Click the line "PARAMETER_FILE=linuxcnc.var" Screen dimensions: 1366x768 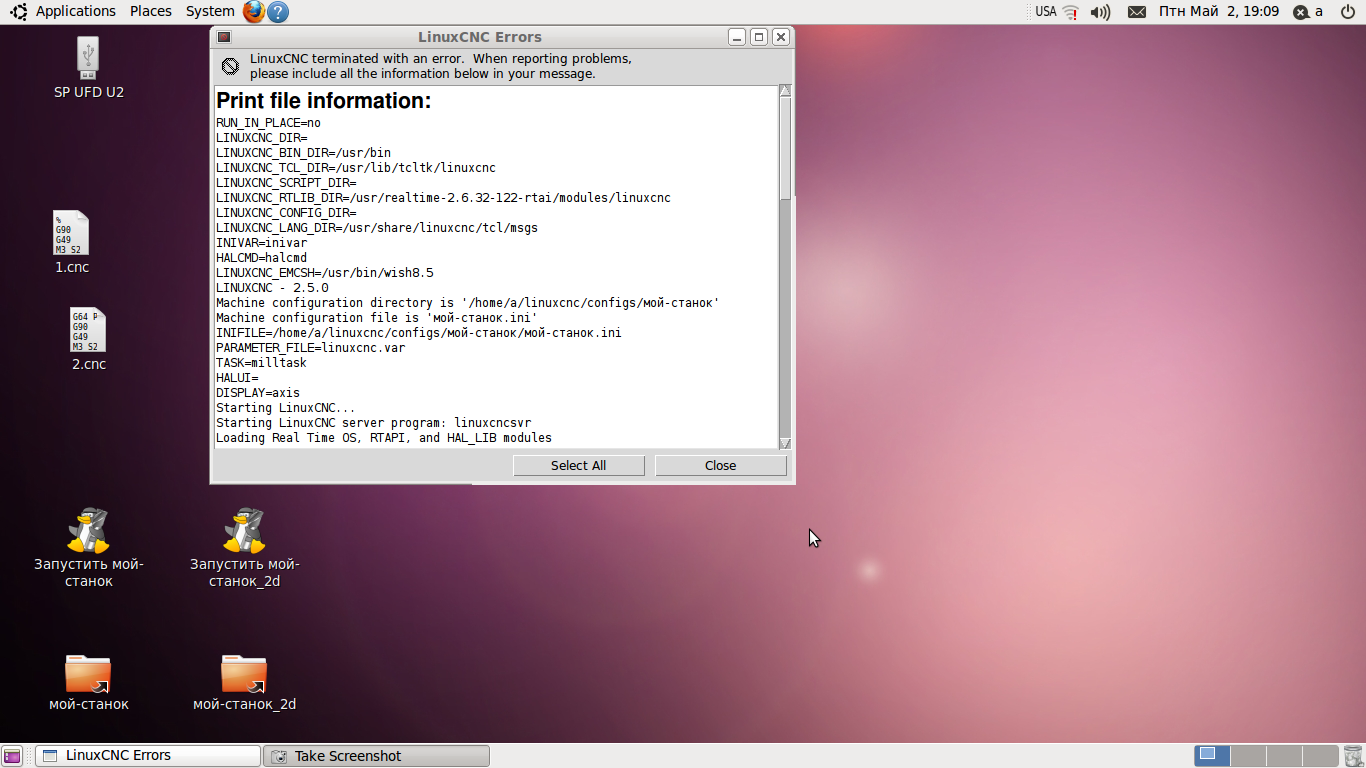click(x=310, y=348)
